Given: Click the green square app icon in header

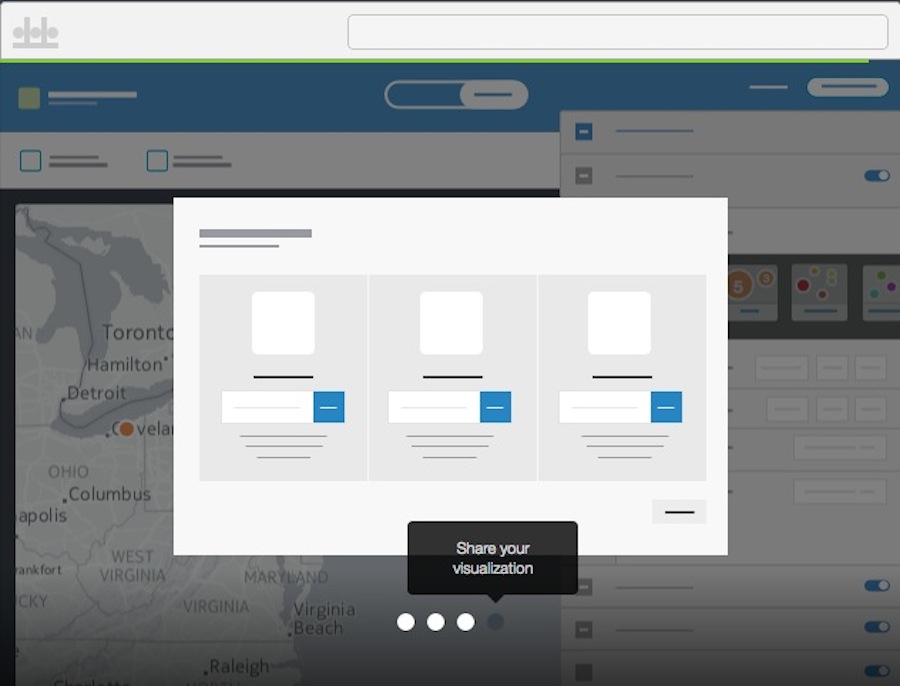Looking at the screenshot, I should click(29, 97).
